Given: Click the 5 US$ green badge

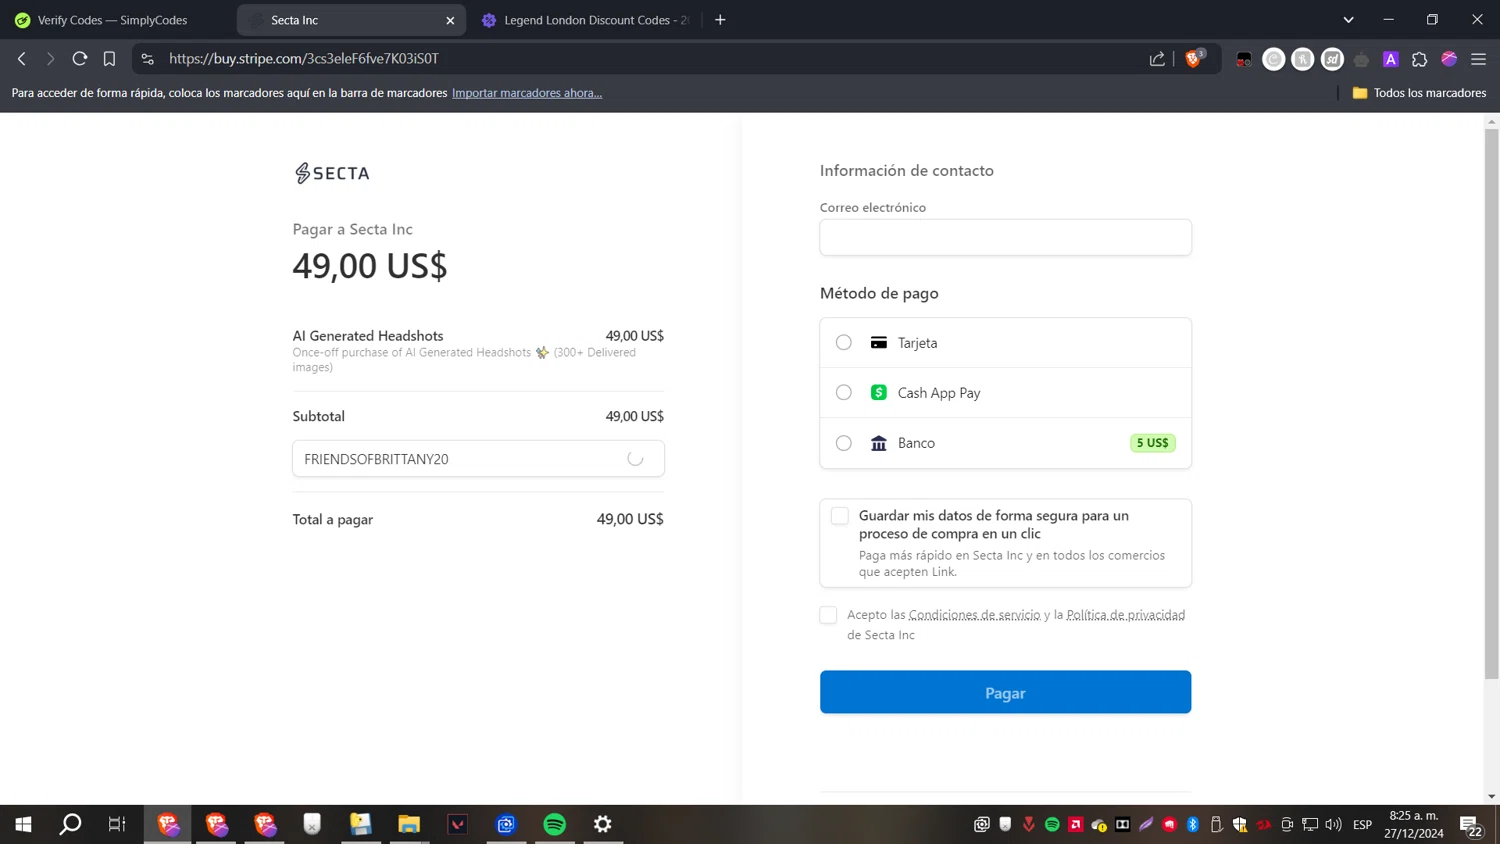Looking at the screenshot, I should click(x=1152, y=443).
